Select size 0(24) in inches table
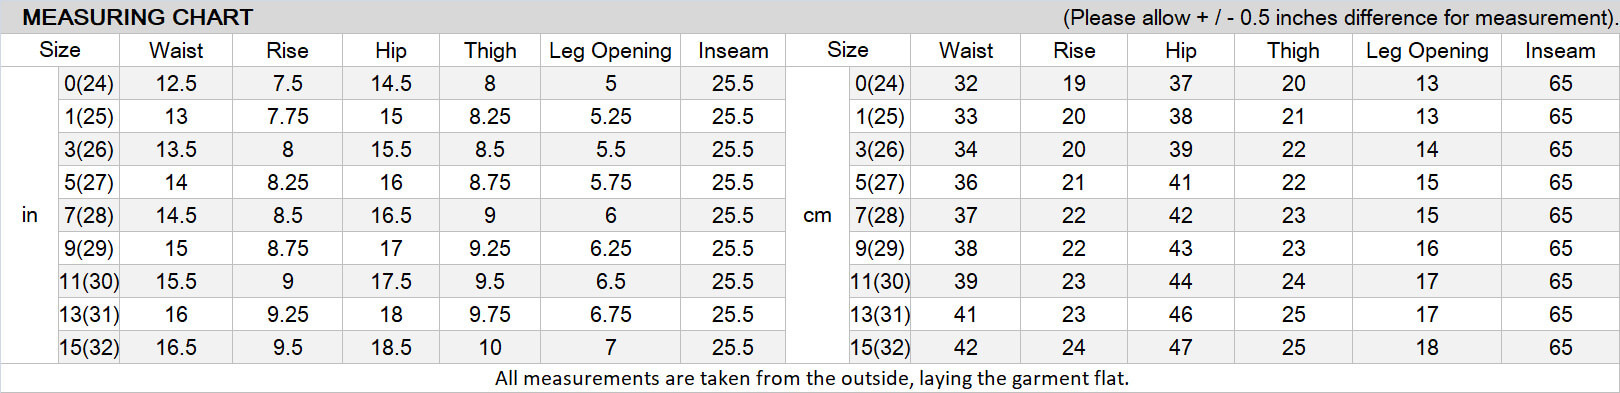The height and width of the screenshot is (393, 1620). (89, 83)
